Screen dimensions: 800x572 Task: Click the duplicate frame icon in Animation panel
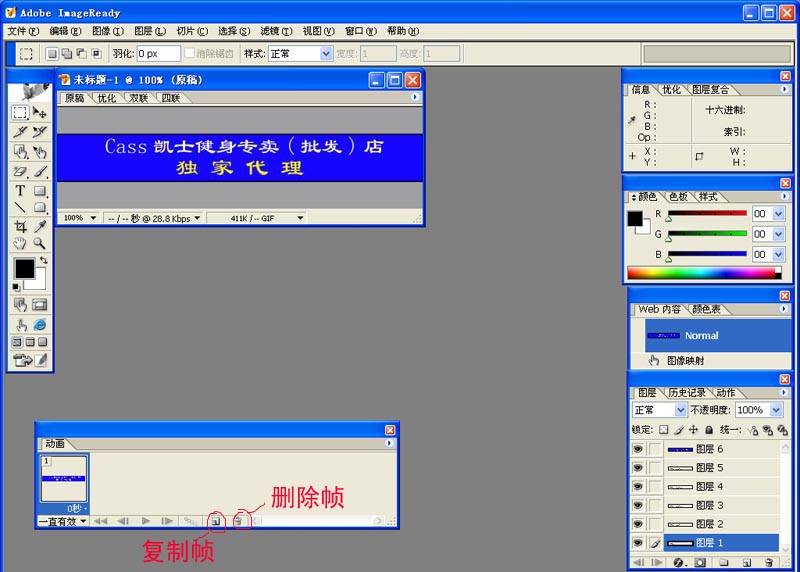216,521
